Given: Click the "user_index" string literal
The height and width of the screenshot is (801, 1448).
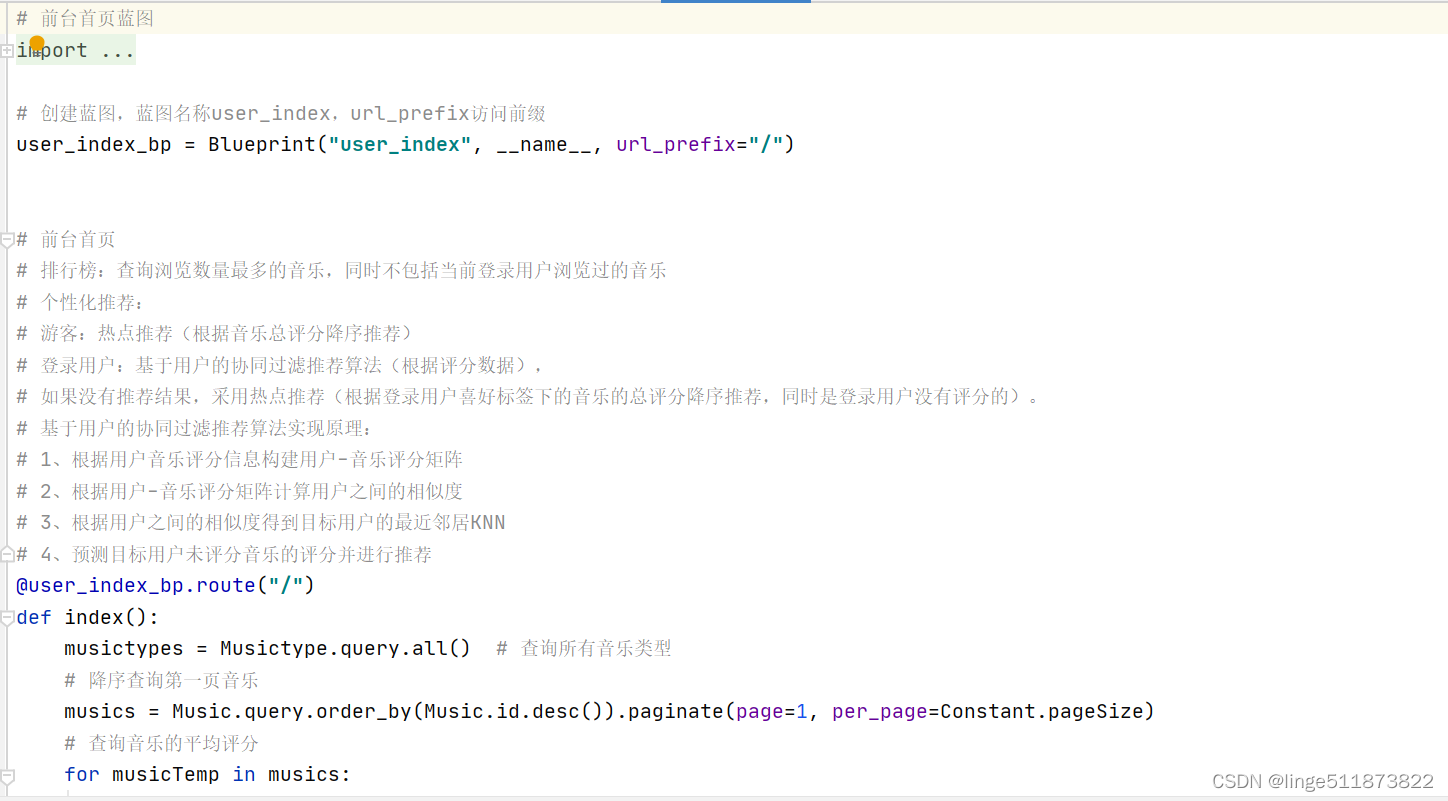Looking at the screenshot, I should click(x=400, y=144).
